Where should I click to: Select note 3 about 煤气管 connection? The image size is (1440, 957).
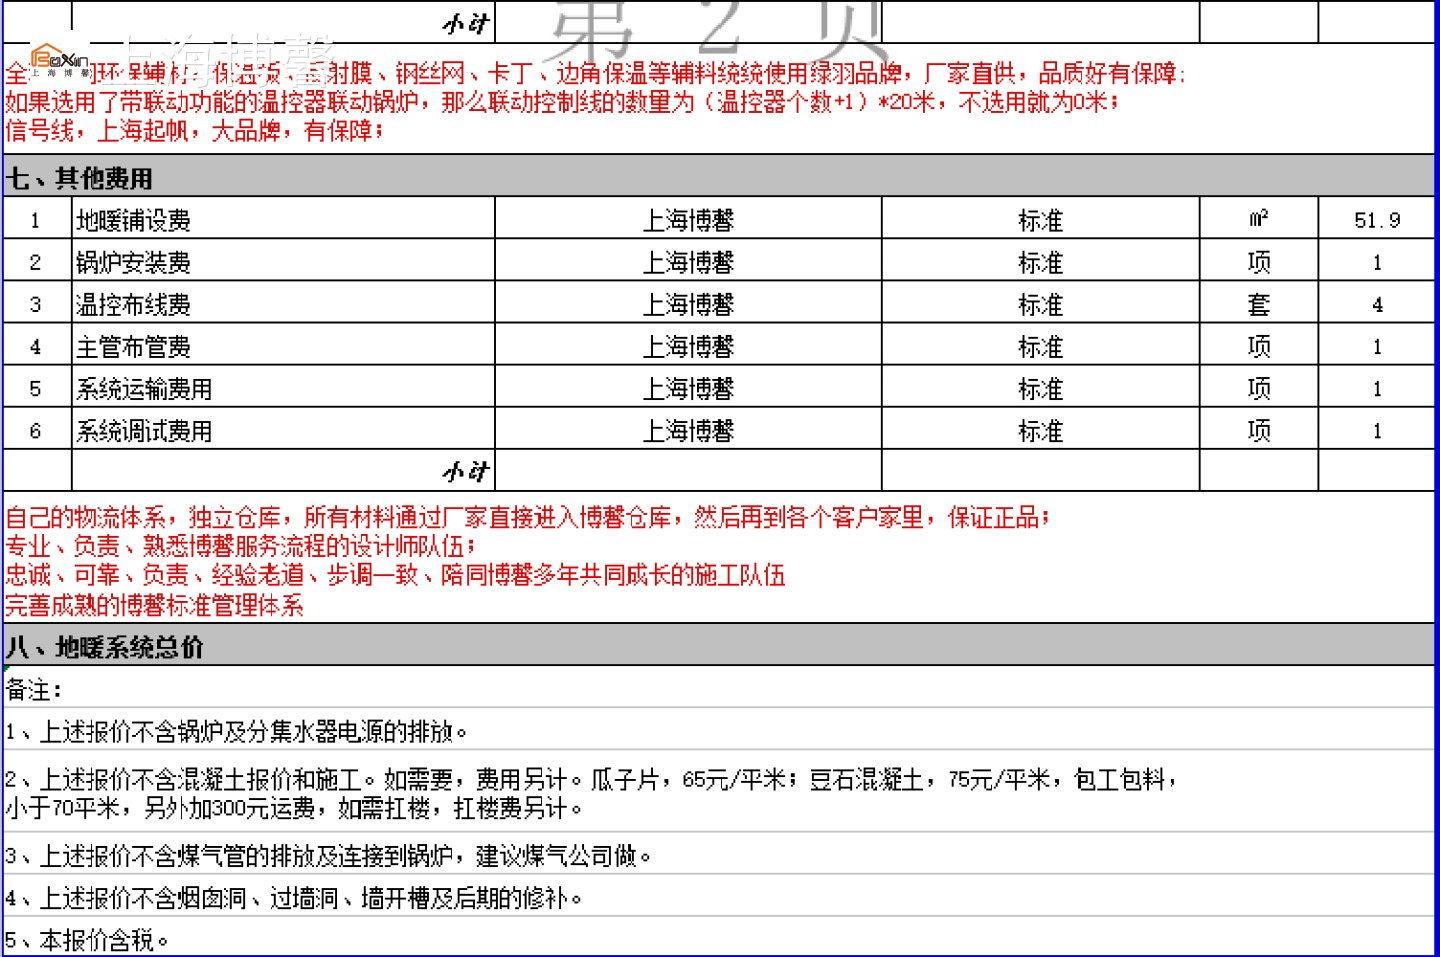(x=328, y=856)
